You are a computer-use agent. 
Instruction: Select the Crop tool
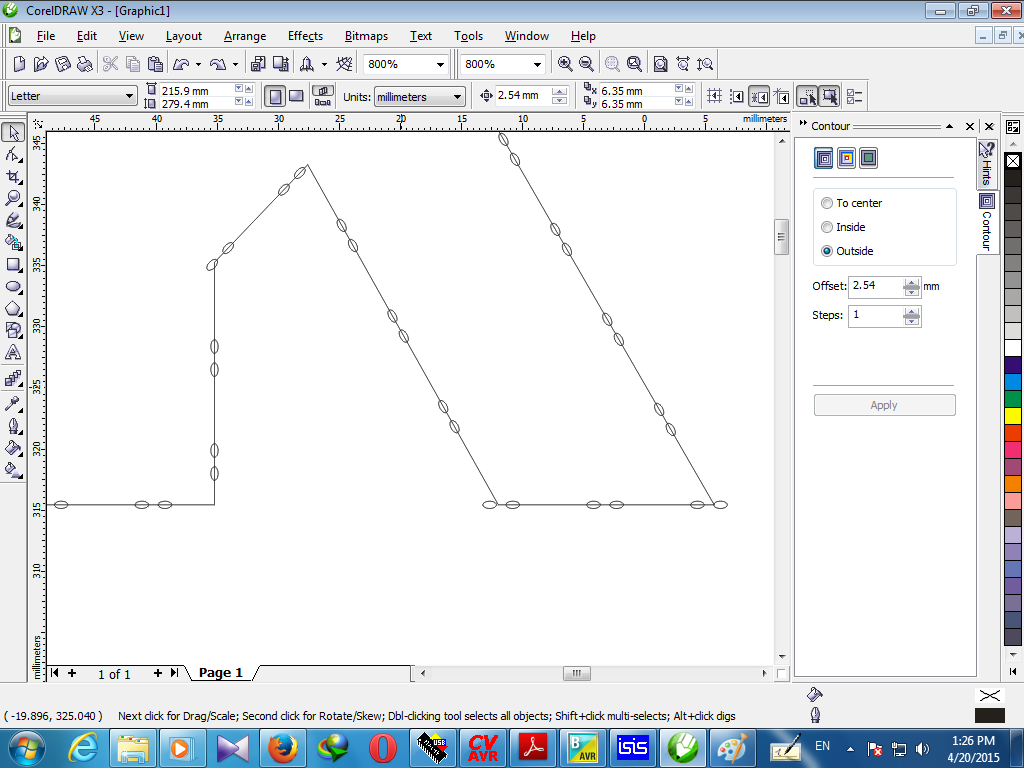coord(13,176)
